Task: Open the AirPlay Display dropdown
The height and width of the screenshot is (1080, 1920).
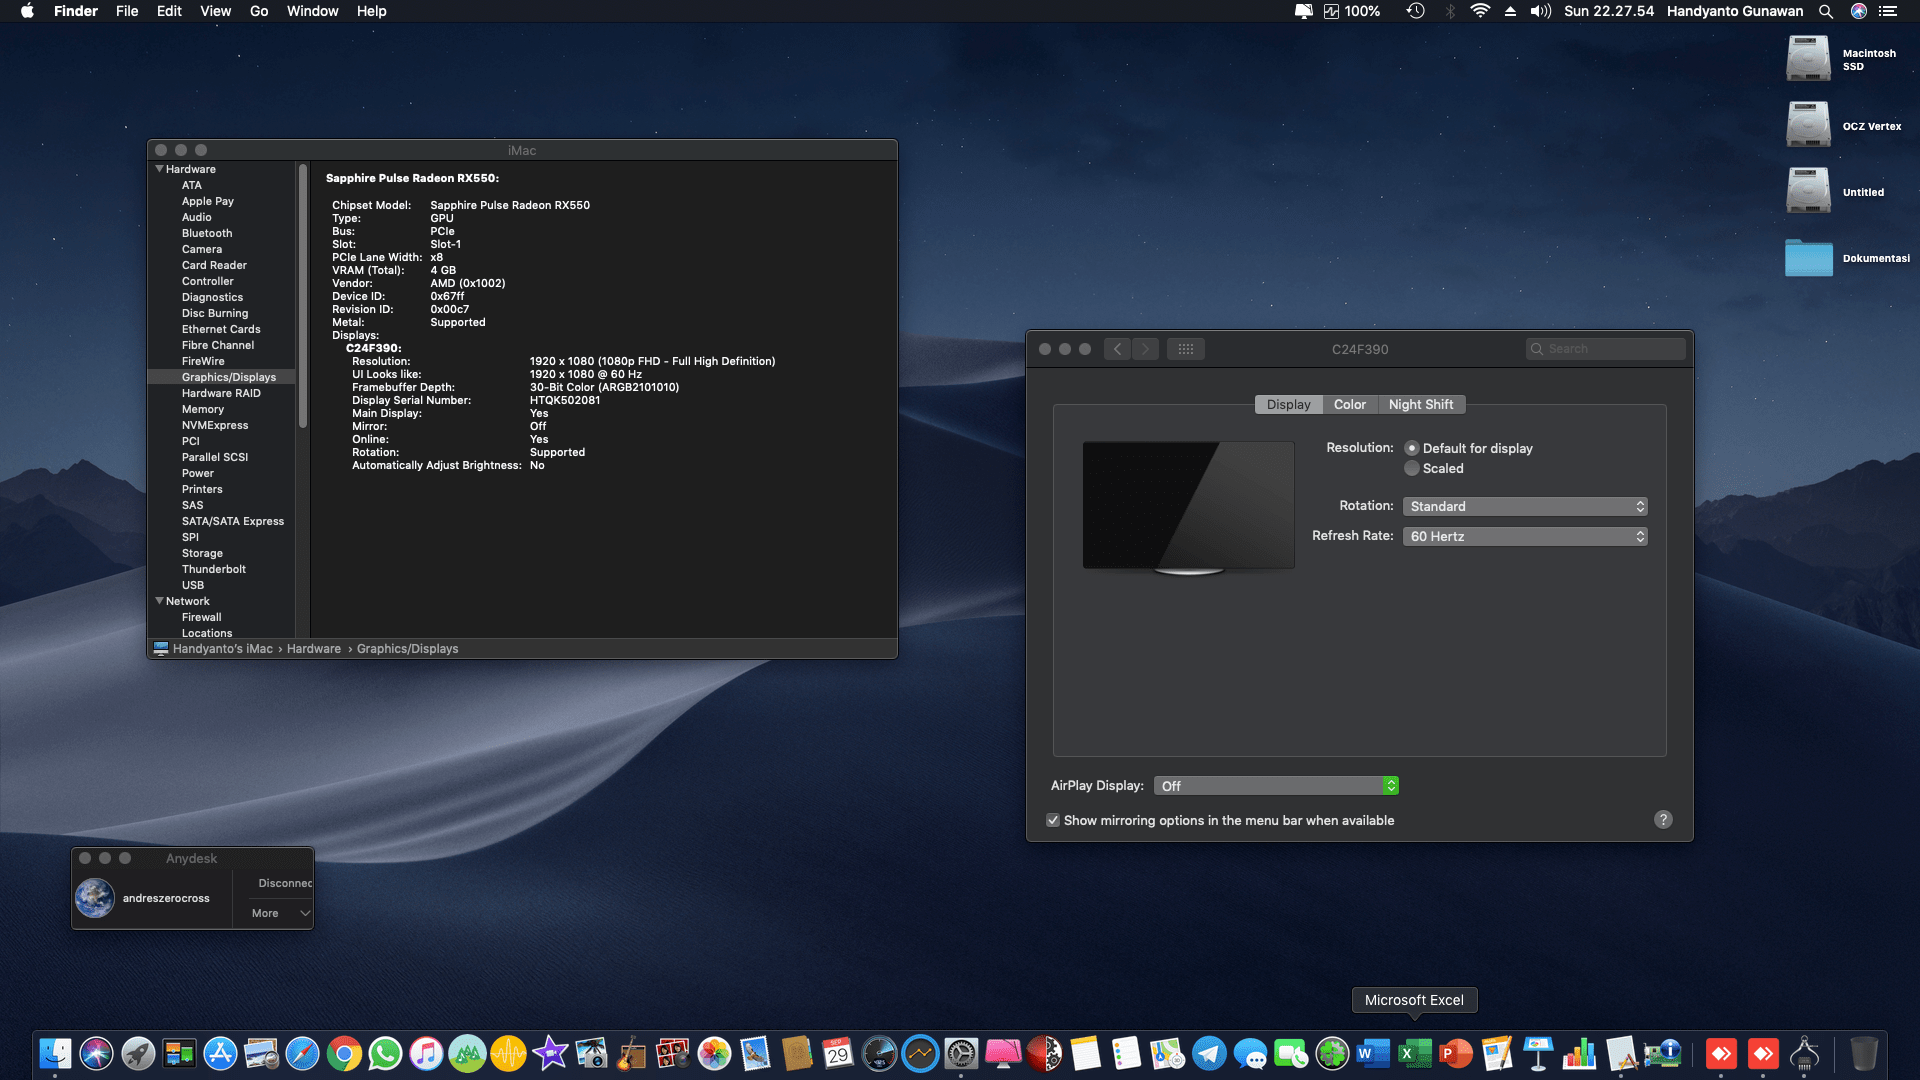Action: coord(1275,786)
